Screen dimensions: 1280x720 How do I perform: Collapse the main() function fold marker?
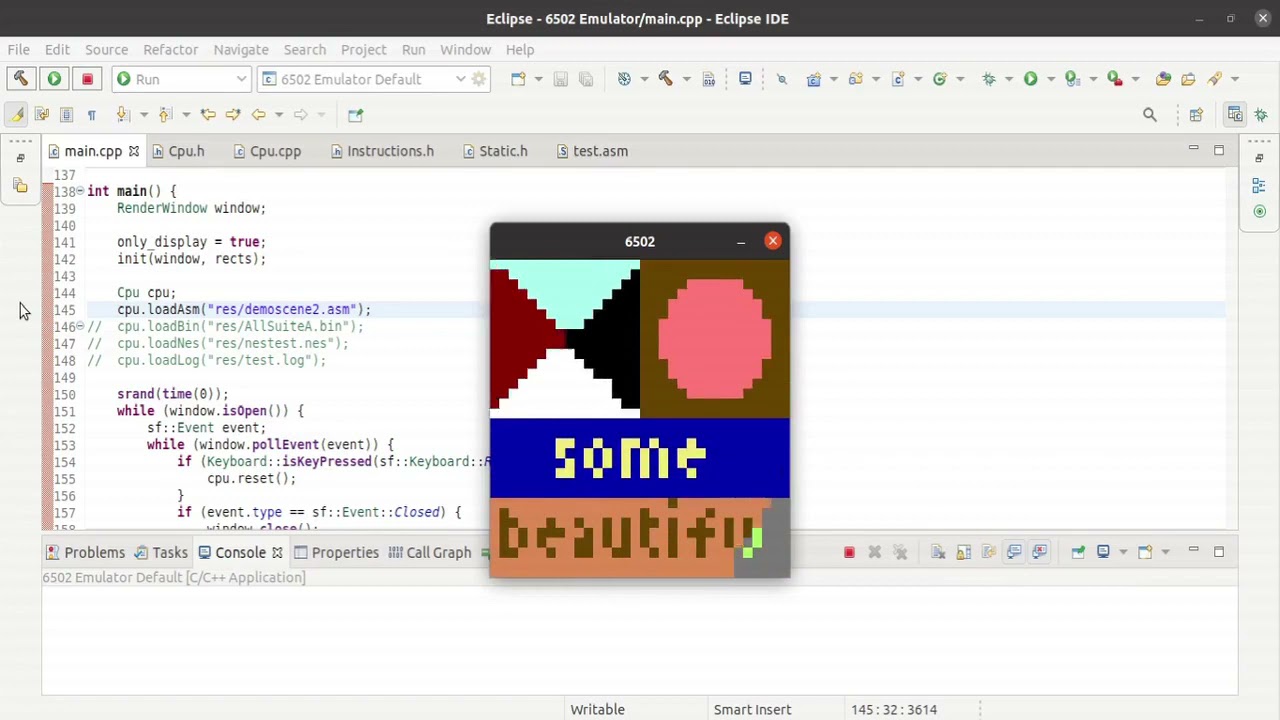[80, 191]
